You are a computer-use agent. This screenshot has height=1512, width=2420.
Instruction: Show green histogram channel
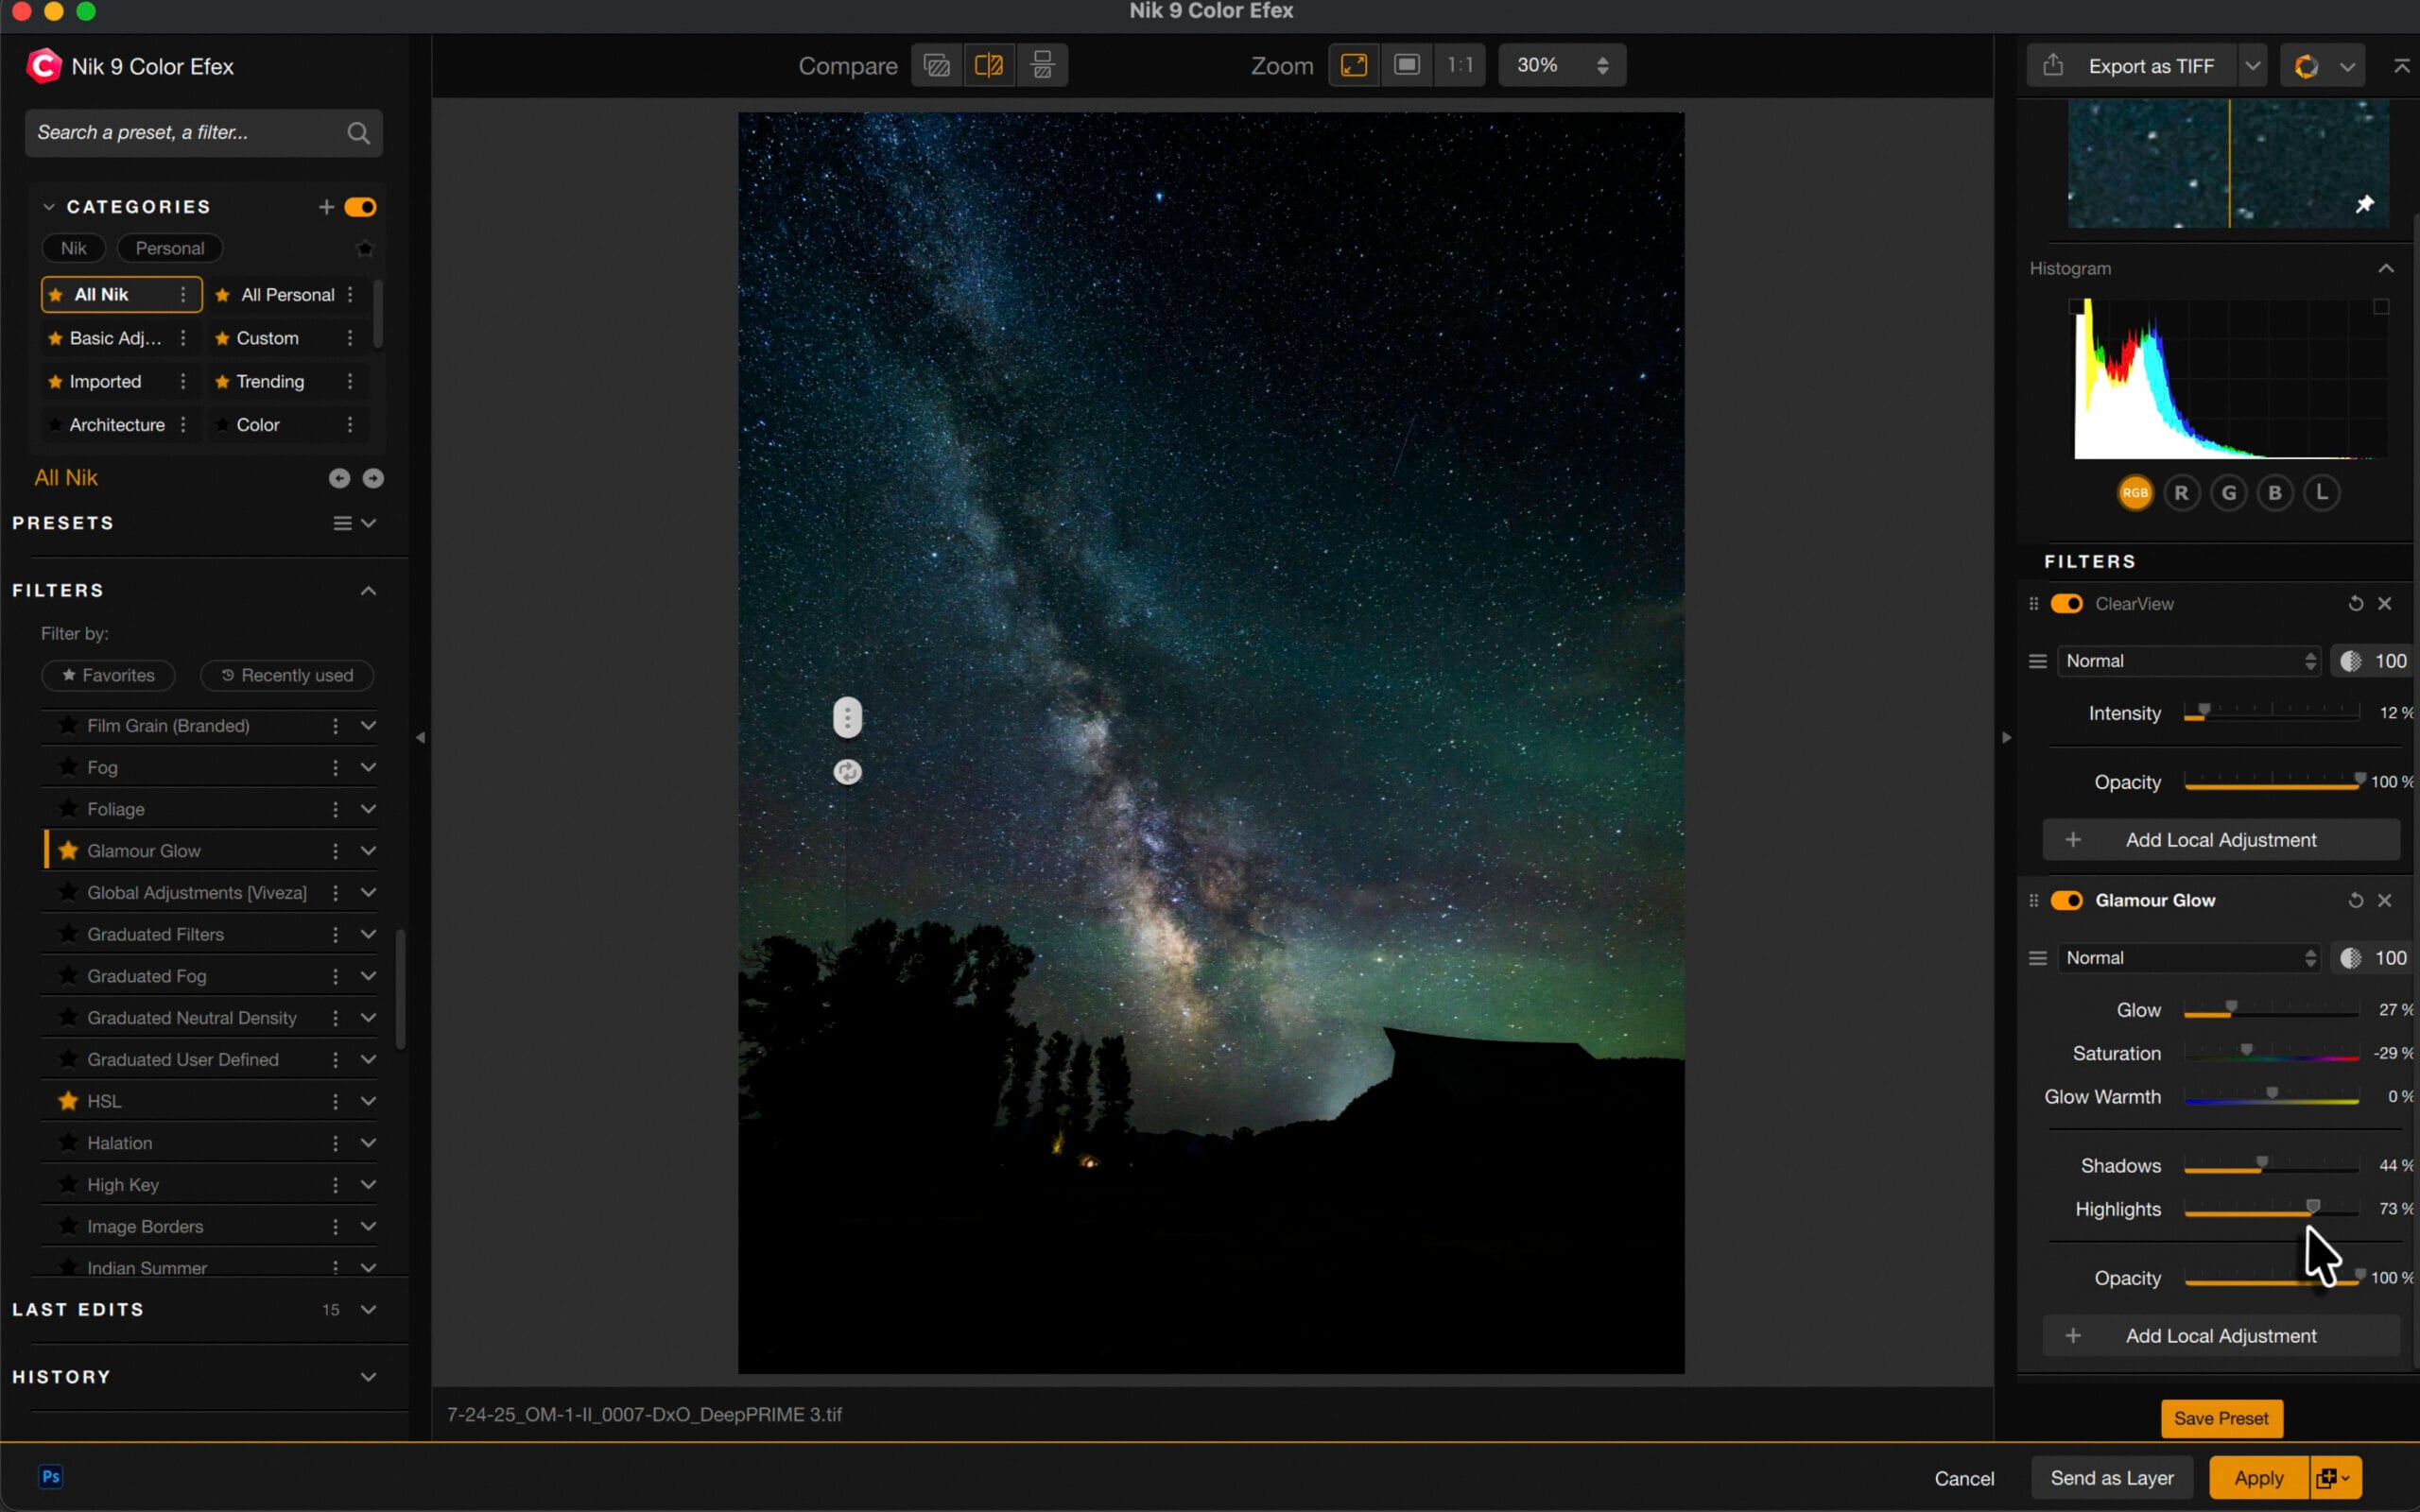pos(2229,493)
